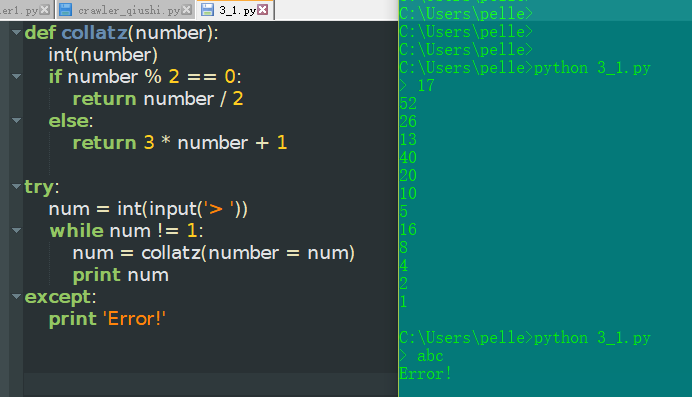Click the terminal output value '13'
This screenshot has height=397, width=692.
point(408,140)
